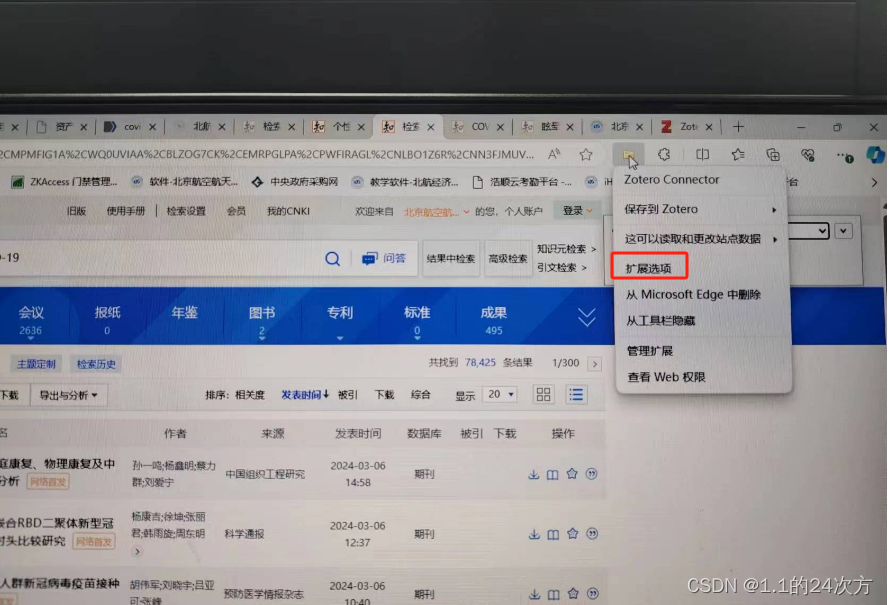This screenshot has height=605, width=889.
Task: Open the browser Extensions puzzle icon
Action: 664,154
